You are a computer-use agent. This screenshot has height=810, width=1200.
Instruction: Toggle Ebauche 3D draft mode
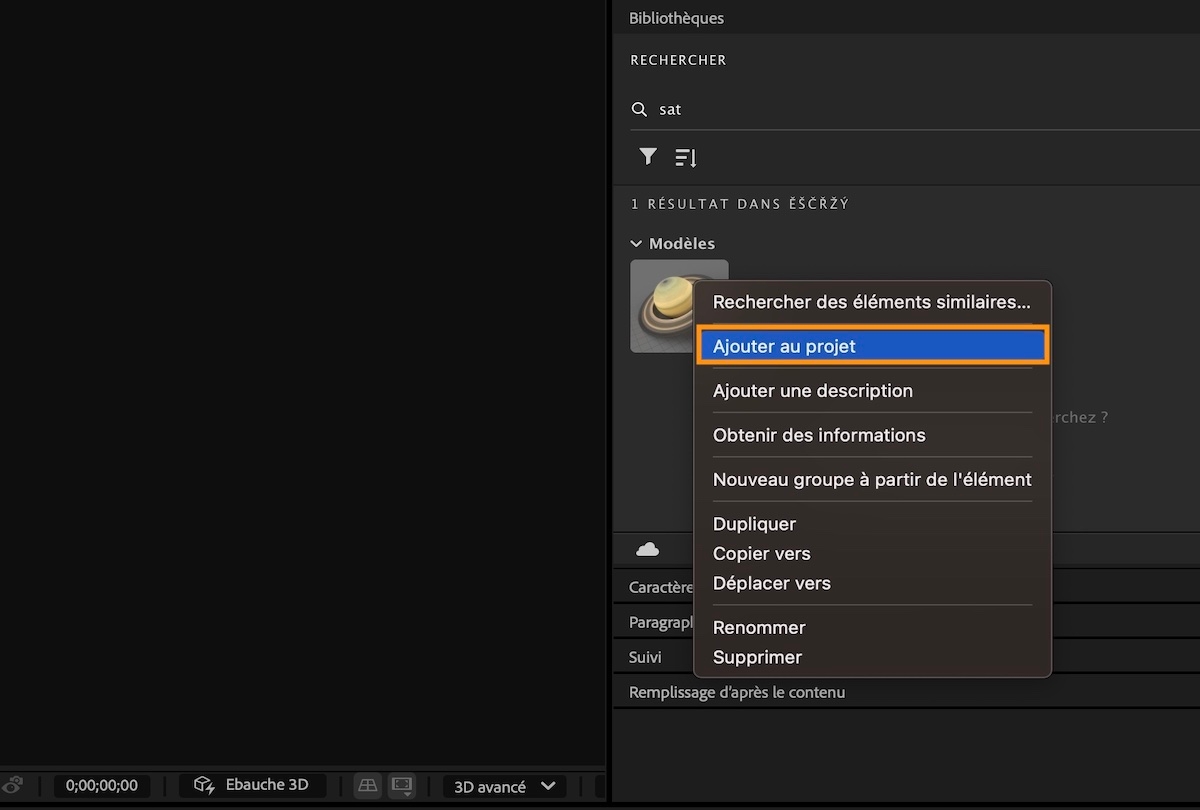click(253, 785)
